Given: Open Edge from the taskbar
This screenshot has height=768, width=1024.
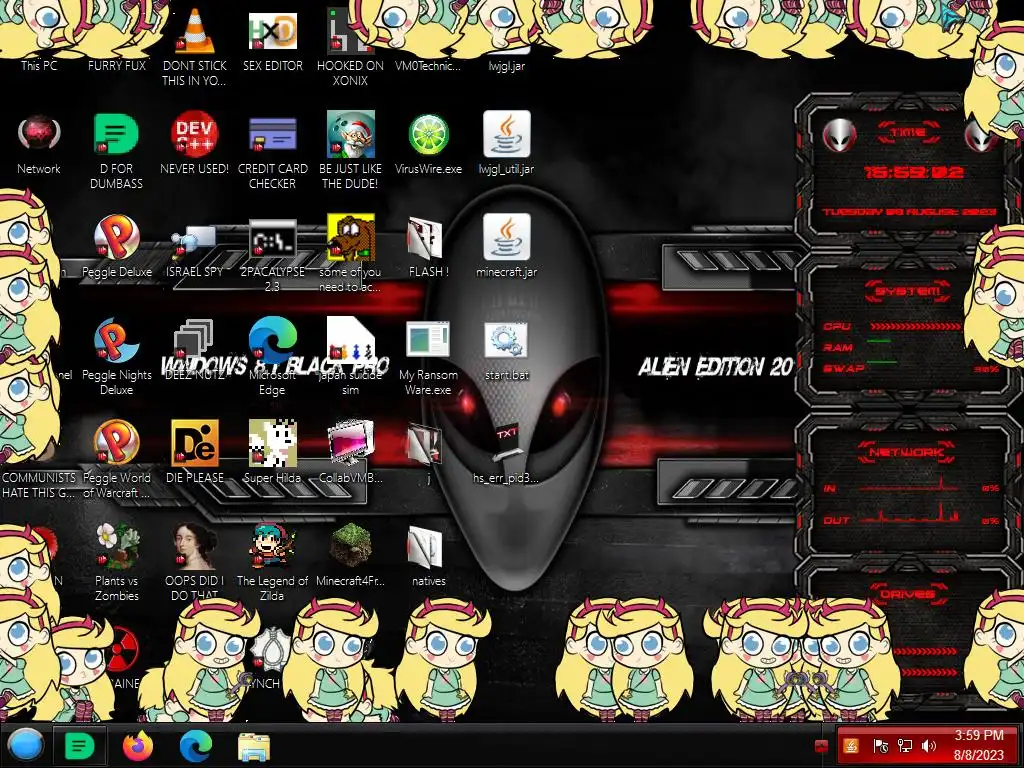Looking at the screenshot, I should tap(195, 745).
